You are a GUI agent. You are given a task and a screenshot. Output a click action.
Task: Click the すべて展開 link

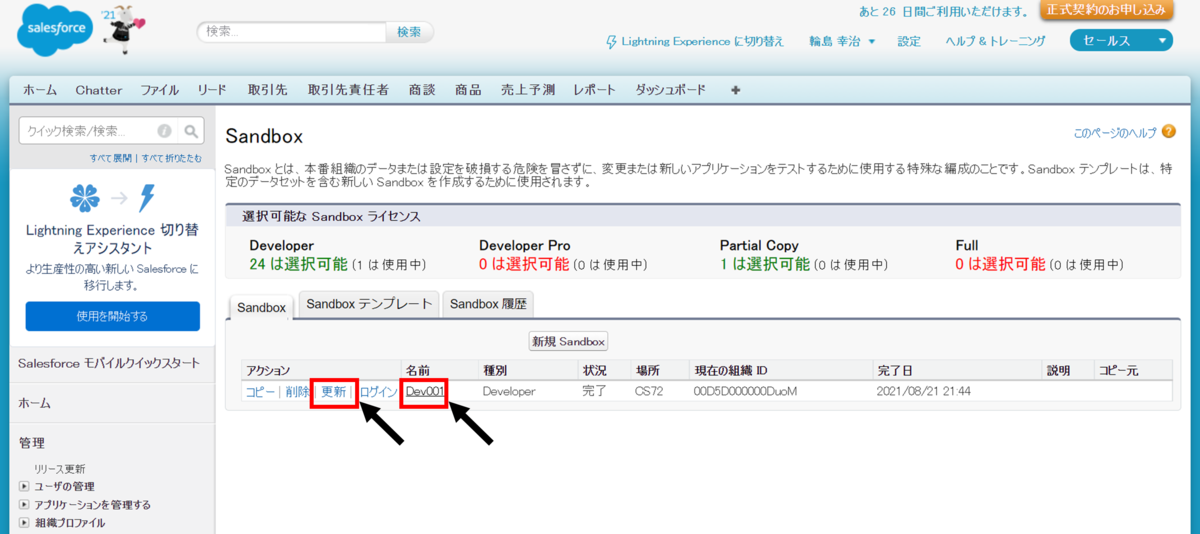click(111, 158)
